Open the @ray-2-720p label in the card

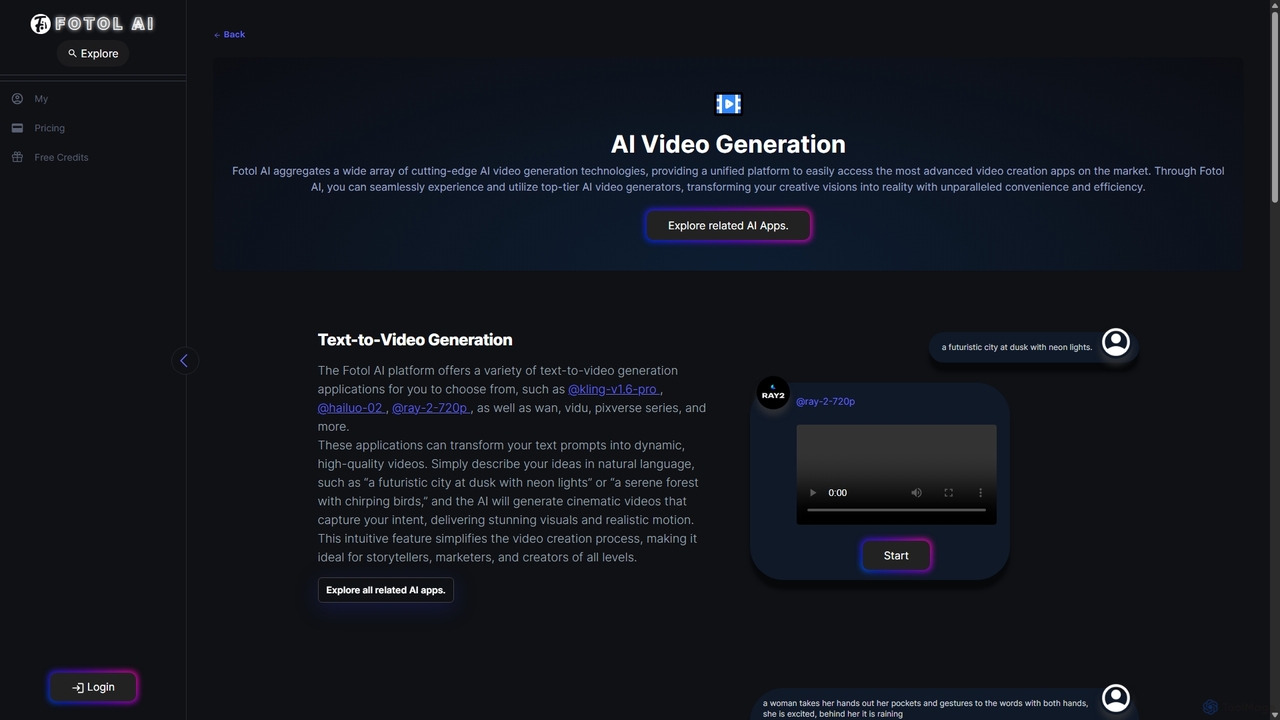[x=825, y=402]
